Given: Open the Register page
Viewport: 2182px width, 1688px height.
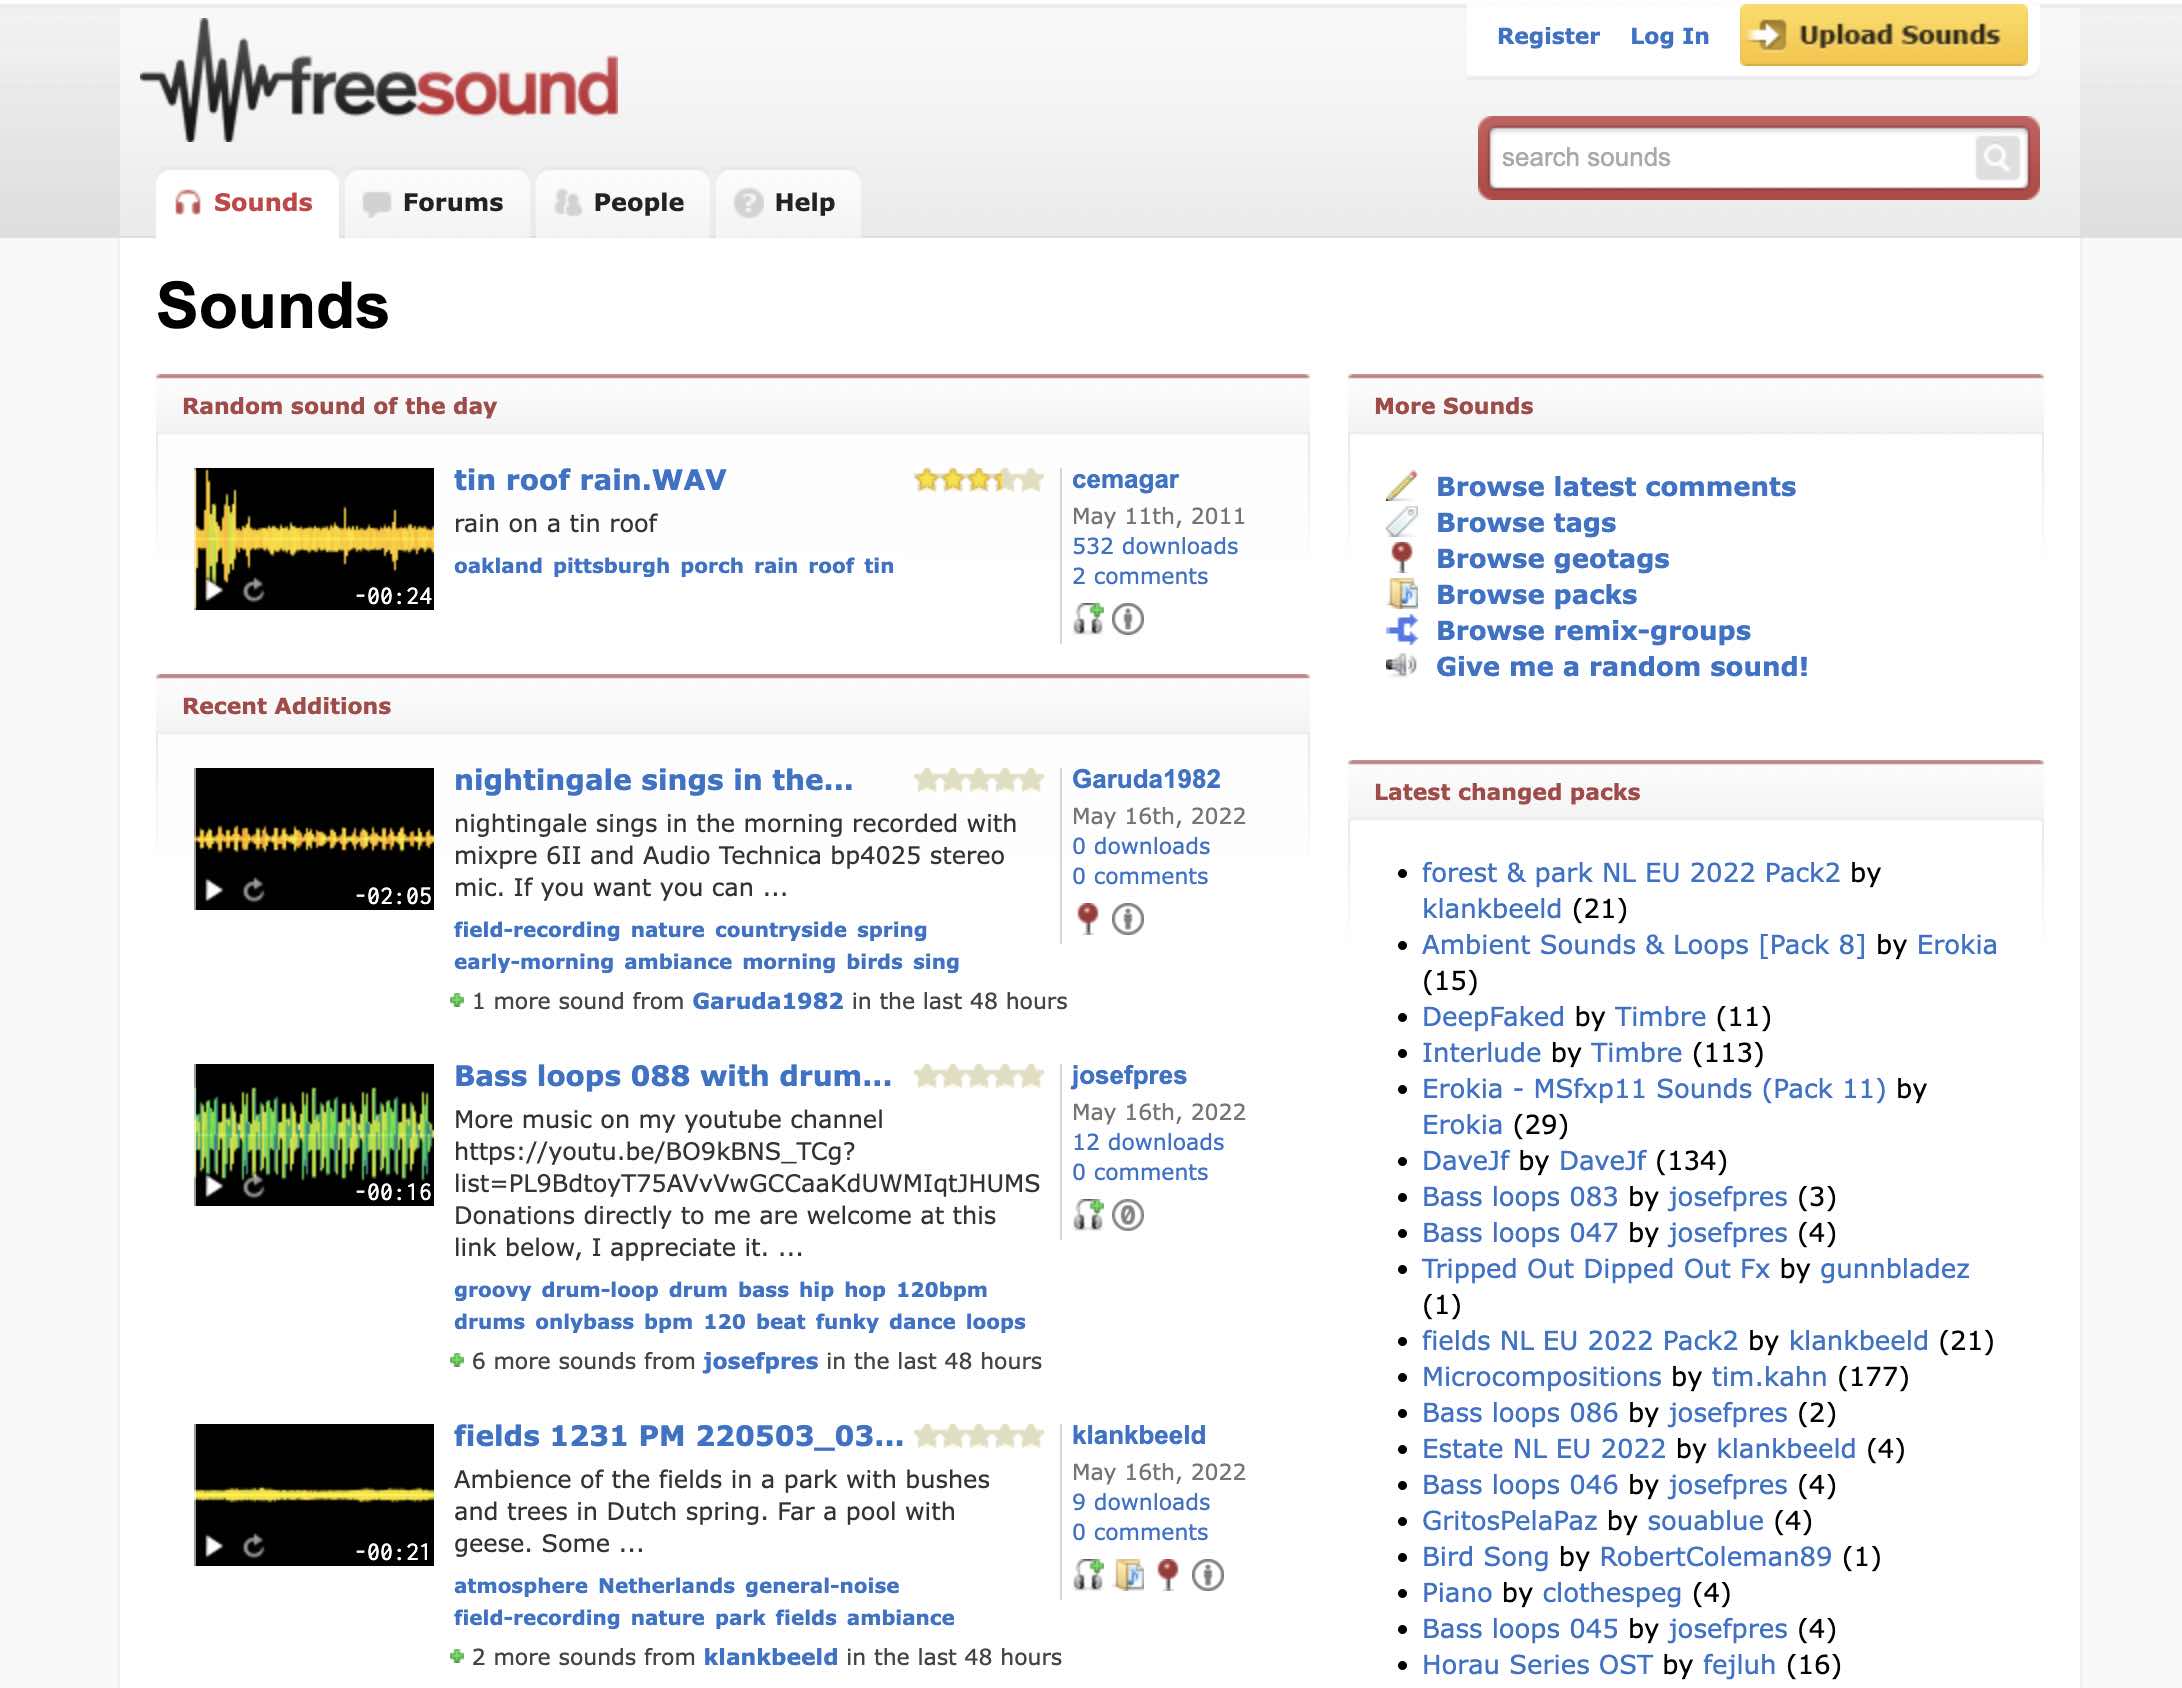Looking at the screenshot, I should point(1547,35).
